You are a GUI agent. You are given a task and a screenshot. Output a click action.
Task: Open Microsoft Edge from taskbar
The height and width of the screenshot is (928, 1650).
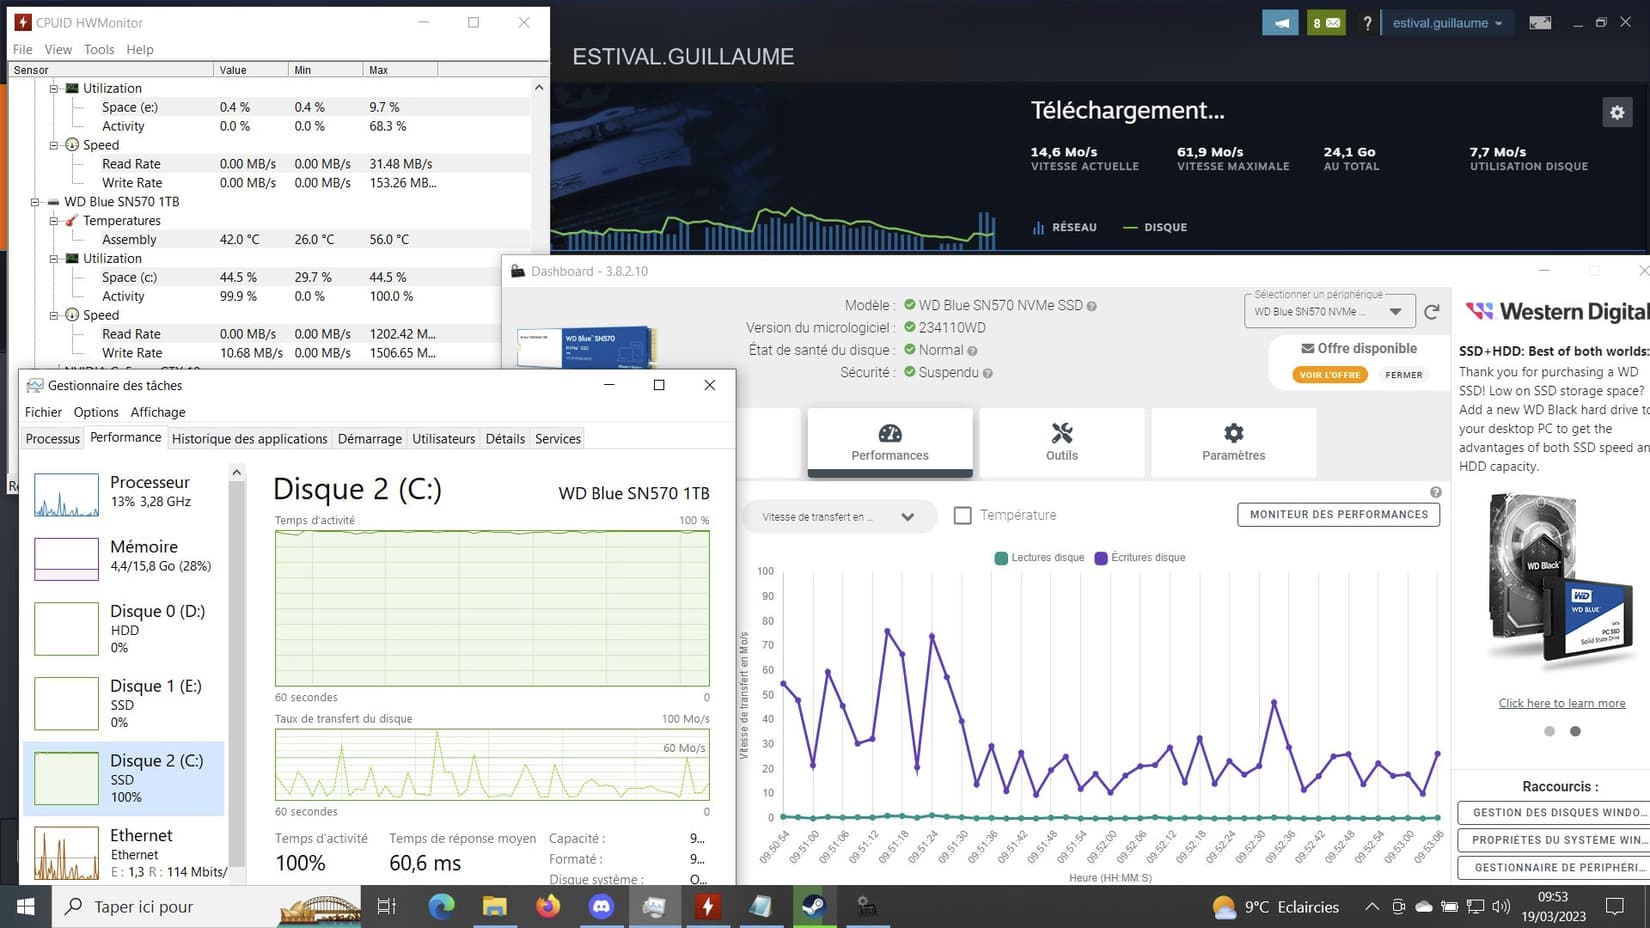(x=441, y=906)
